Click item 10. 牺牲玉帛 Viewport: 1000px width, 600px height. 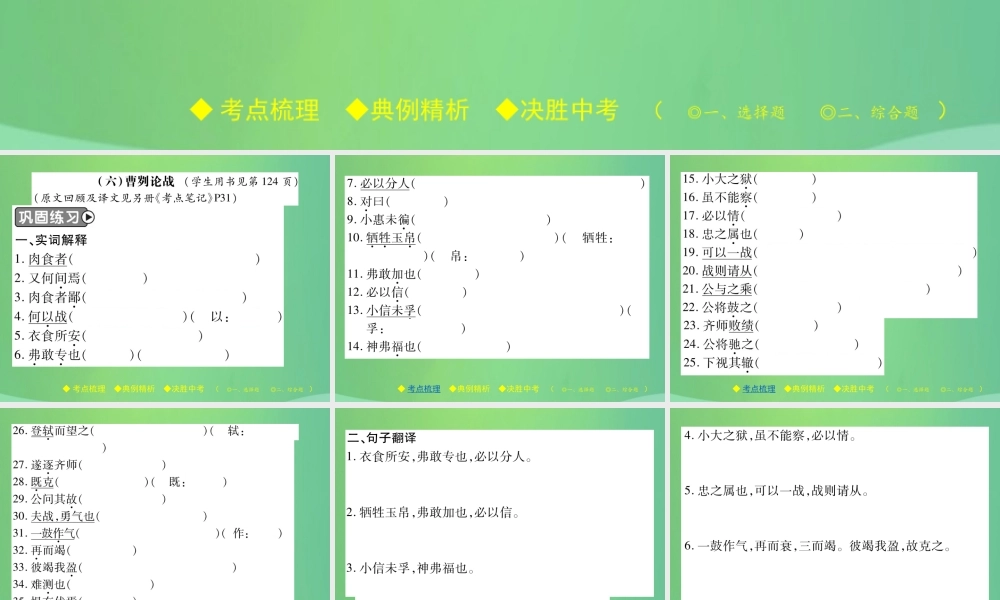click(381, 238)
